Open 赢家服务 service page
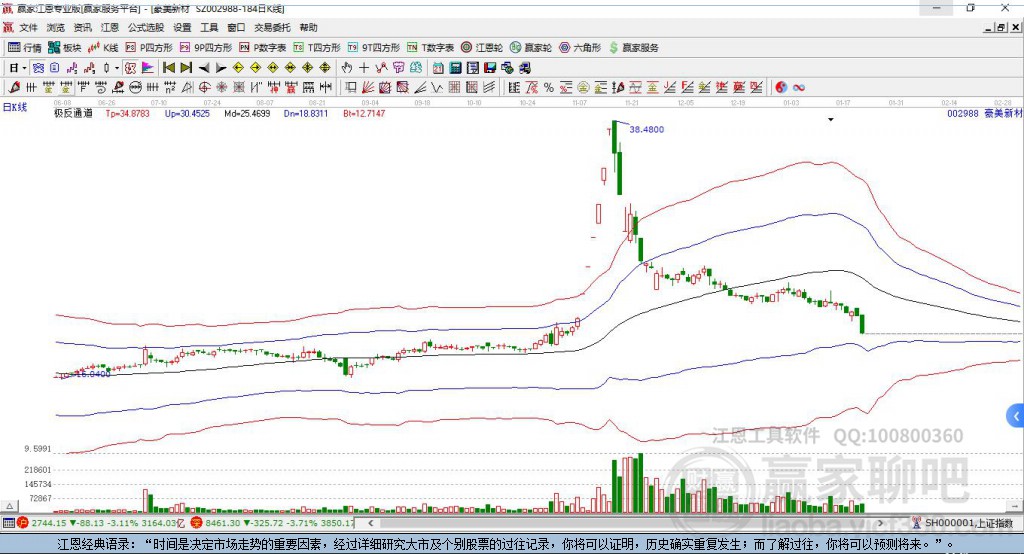Screen dimensions: 1024x554 (633, 48)
